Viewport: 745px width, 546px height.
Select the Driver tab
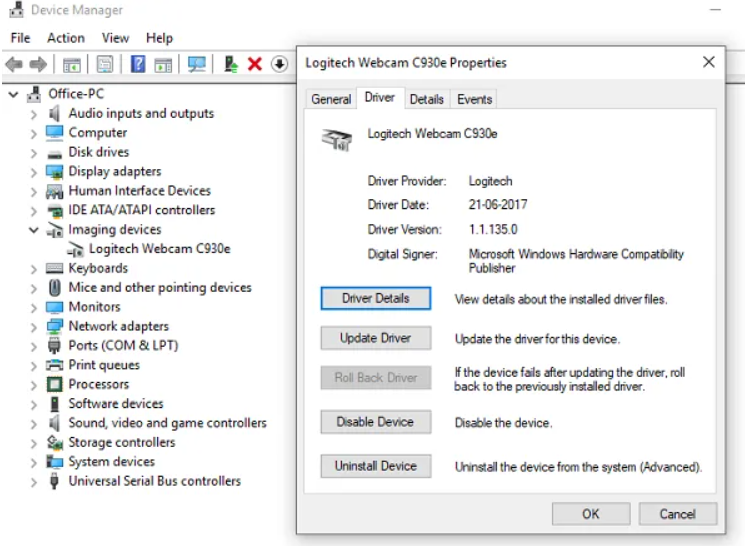[x=380, y=97]
